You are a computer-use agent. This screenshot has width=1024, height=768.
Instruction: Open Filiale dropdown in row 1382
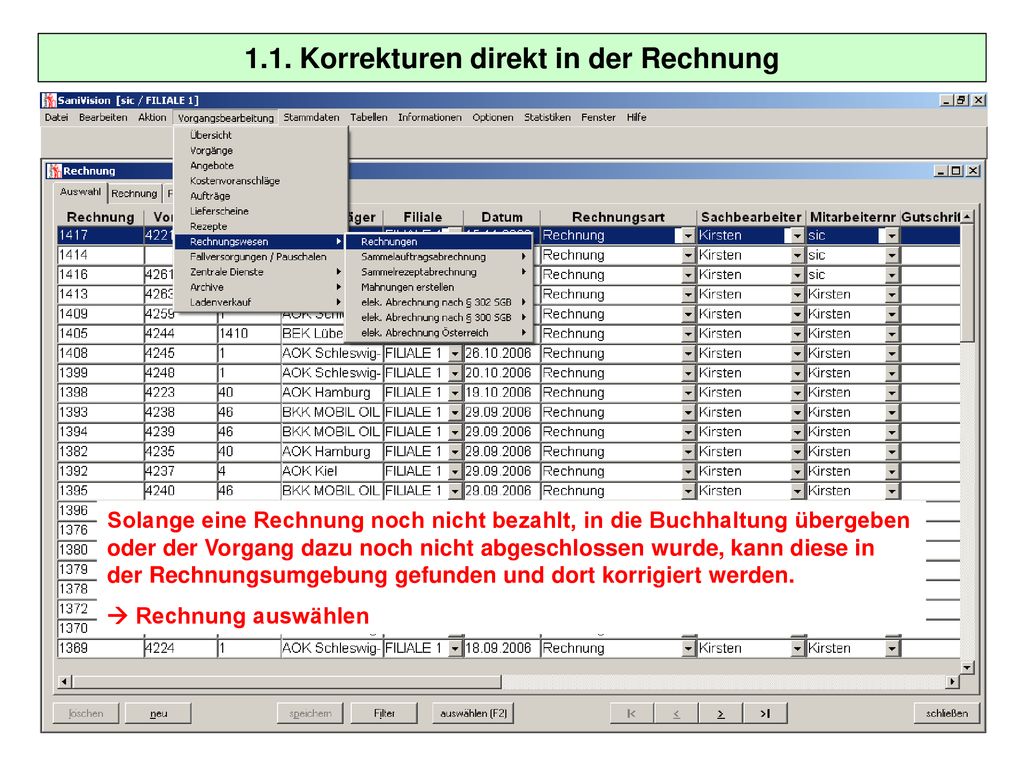pos(455,452)
